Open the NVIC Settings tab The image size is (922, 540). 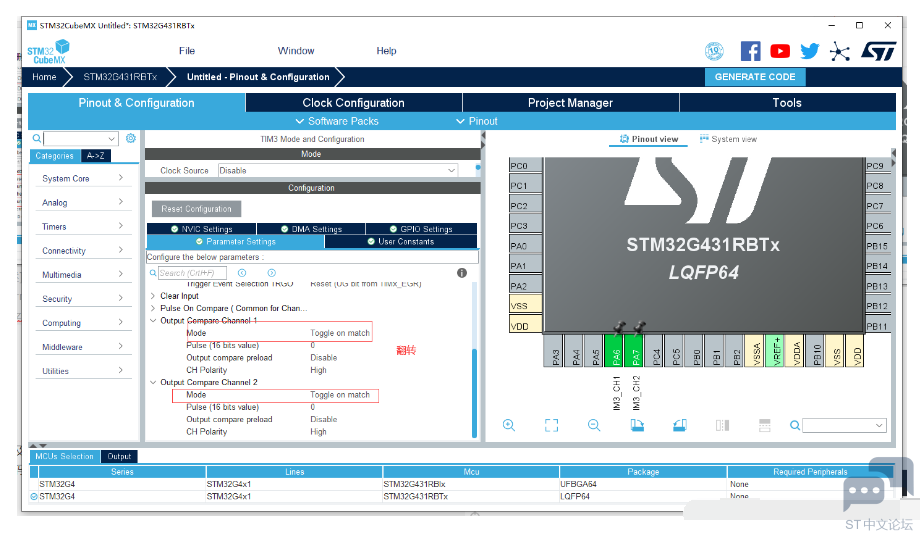(x=201, y=229)
